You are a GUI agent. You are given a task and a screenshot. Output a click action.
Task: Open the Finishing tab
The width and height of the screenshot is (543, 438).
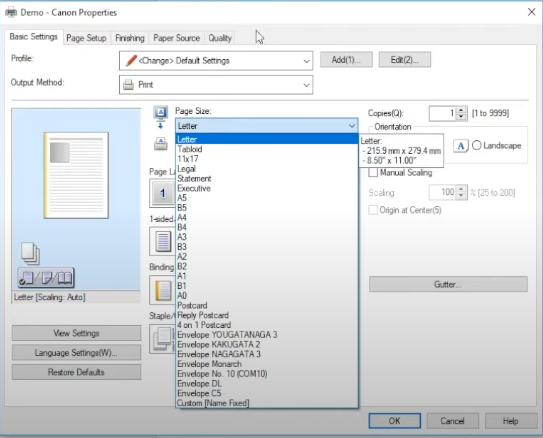pyautogui.click(x=130, y=38)
